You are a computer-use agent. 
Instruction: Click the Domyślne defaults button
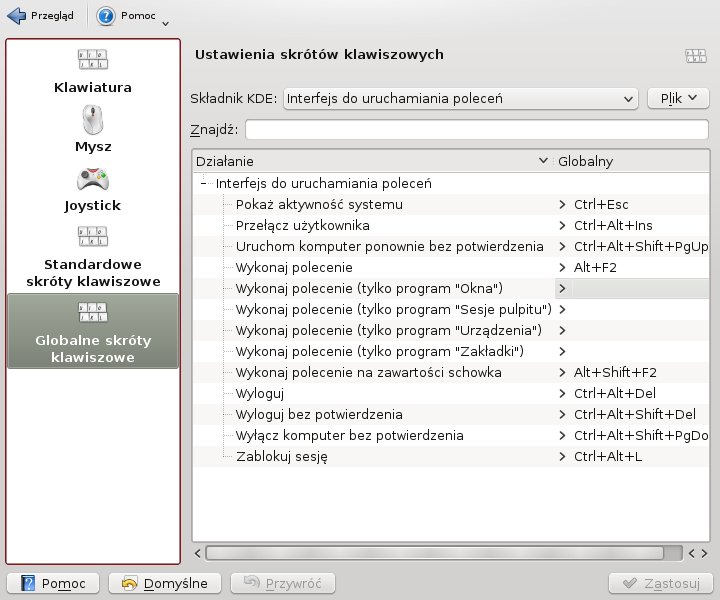pos(164,584)
